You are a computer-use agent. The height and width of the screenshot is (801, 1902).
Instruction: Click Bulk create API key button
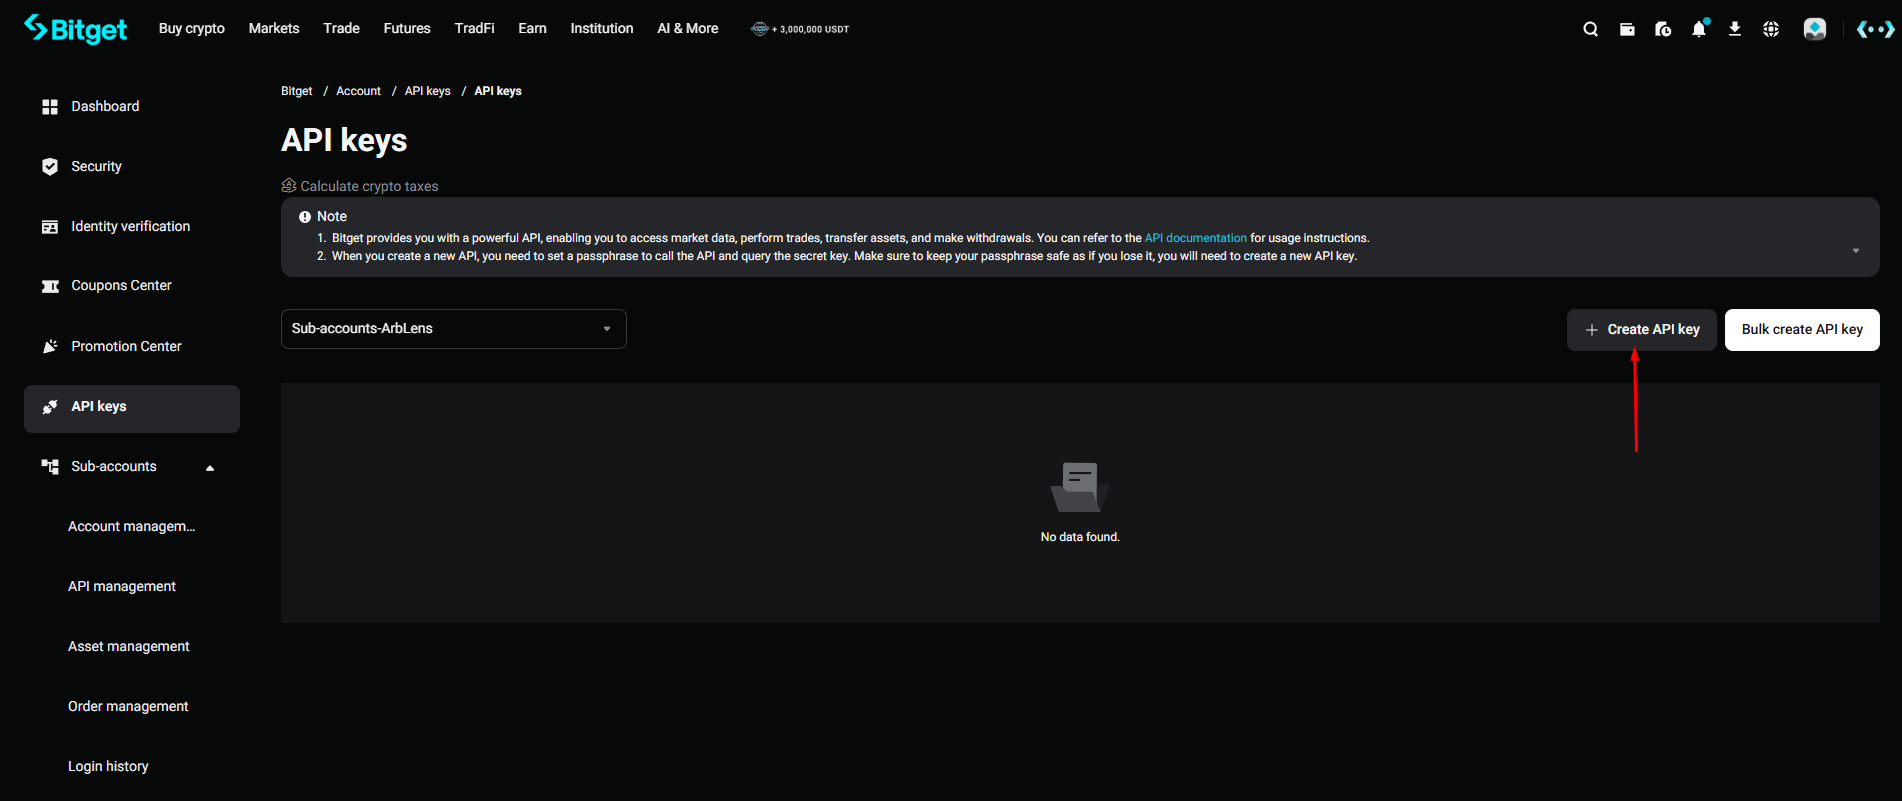(x=1802, y=330)
